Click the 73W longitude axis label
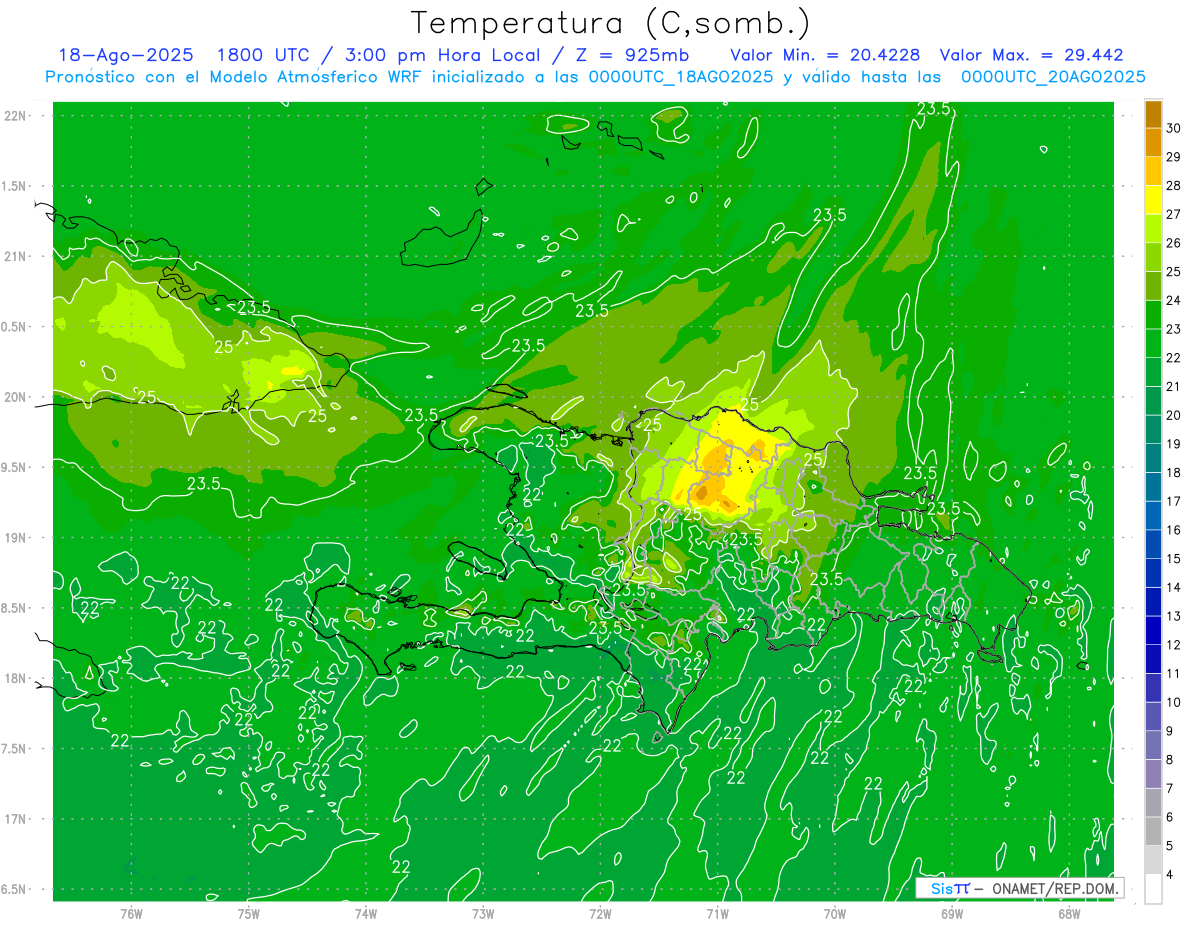 483,914
